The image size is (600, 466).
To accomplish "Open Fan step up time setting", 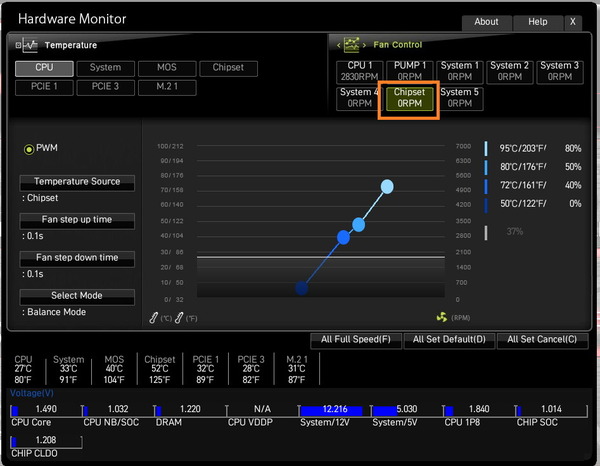I will [x=77, y=220].
